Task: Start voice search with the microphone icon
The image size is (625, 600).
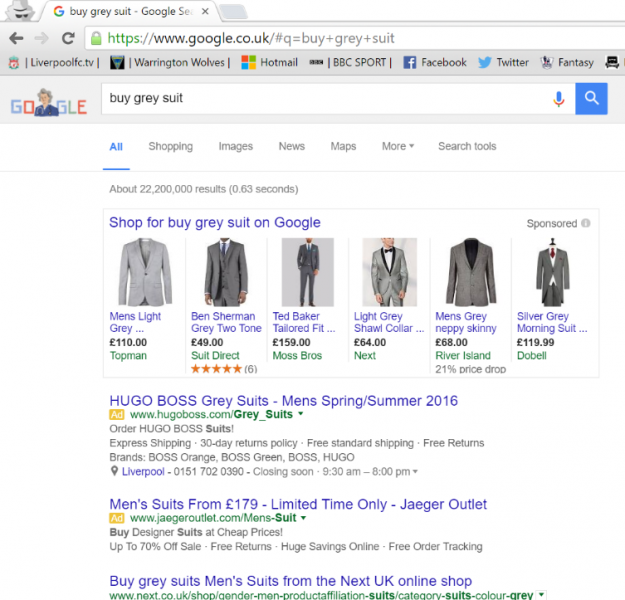Action: (x=559, y=99)
